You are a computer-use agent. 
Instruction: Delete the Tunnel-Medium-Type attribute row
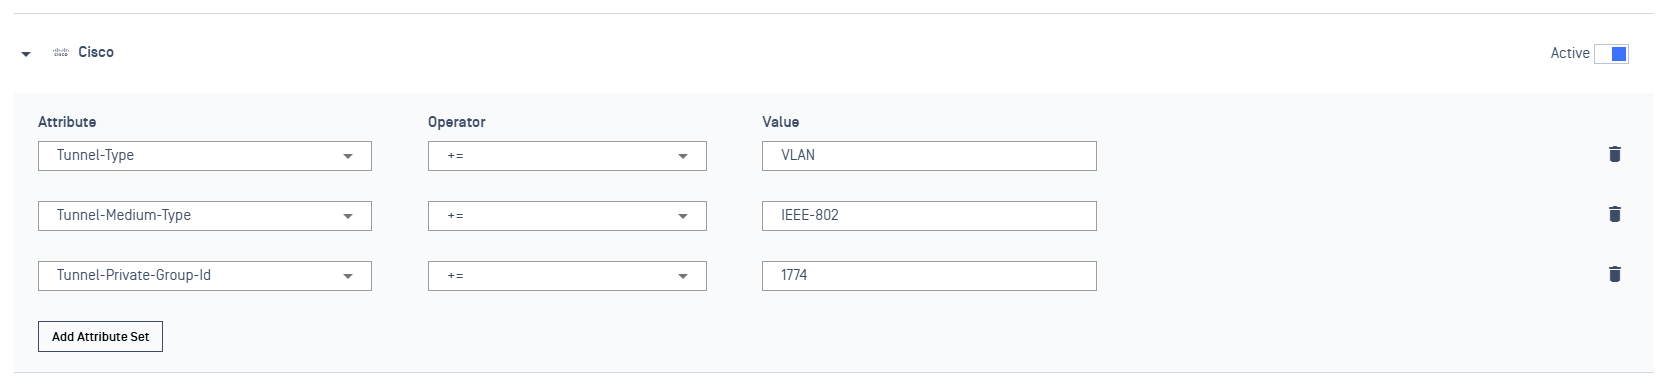tap(1614, 214)
